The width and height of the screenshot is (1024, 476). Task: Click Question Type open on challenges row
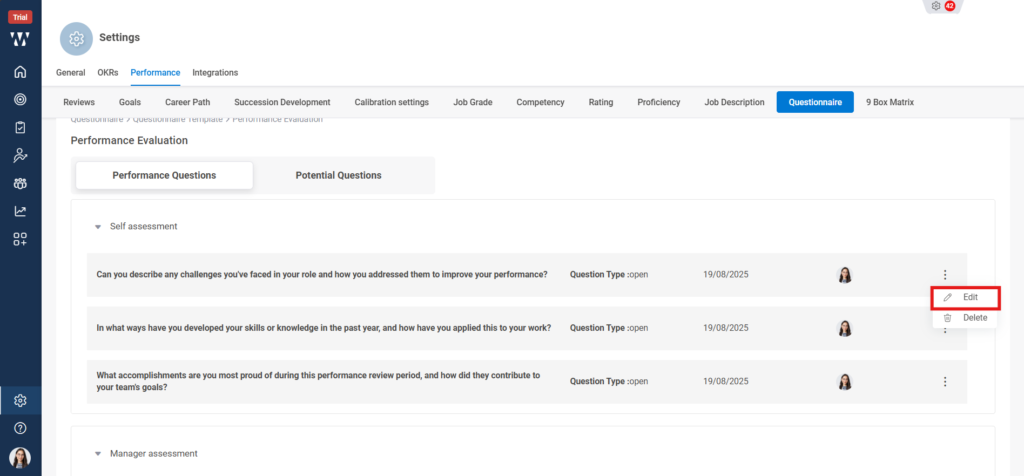coord(609,274)
